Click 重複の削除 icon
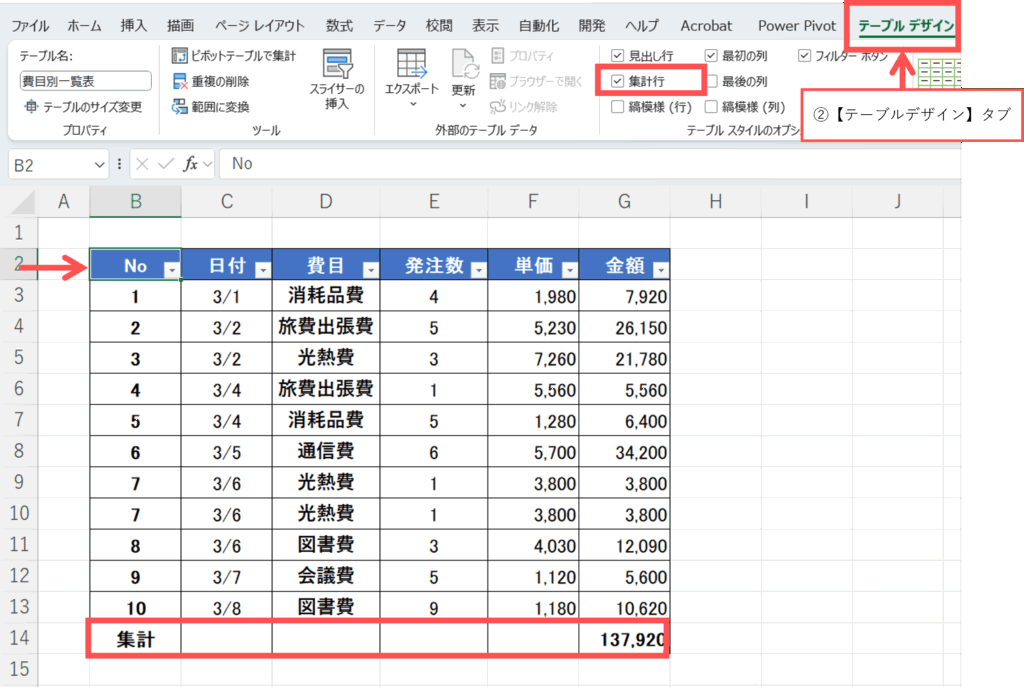1024x687 pixels. [180, 81]
